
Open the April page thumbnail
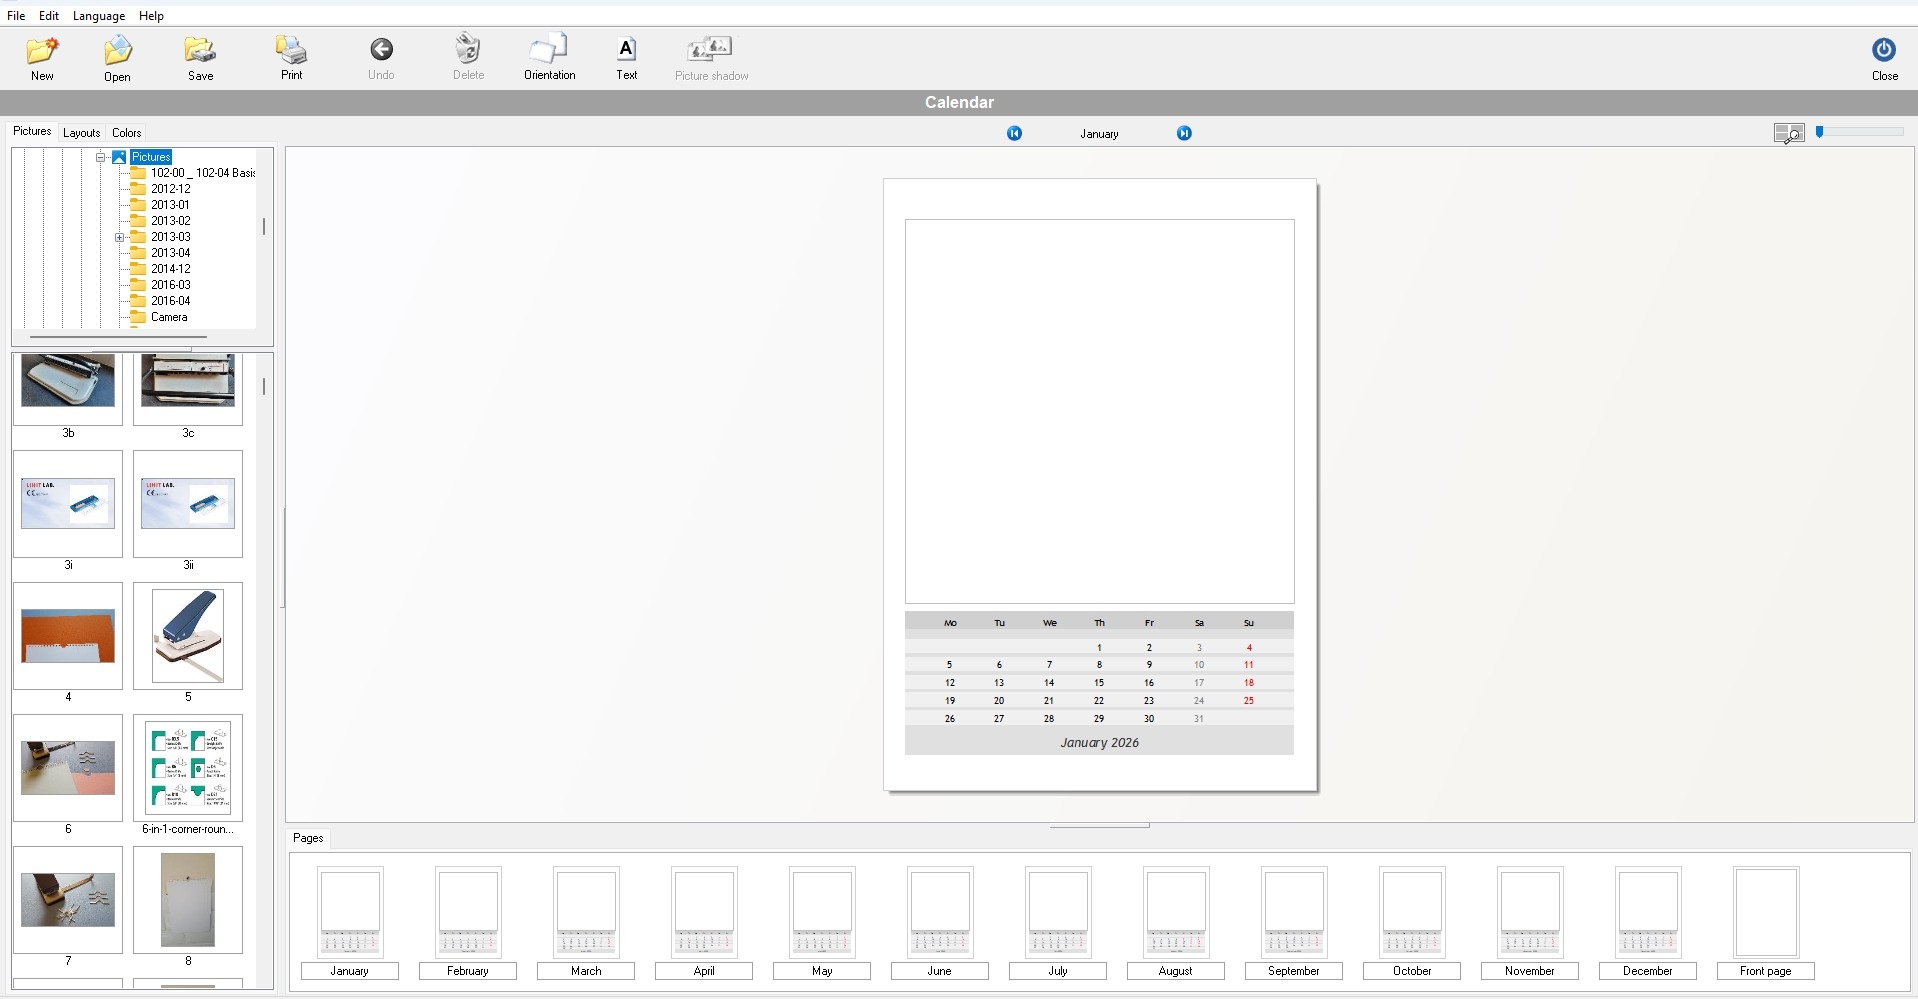click(704, 913)
